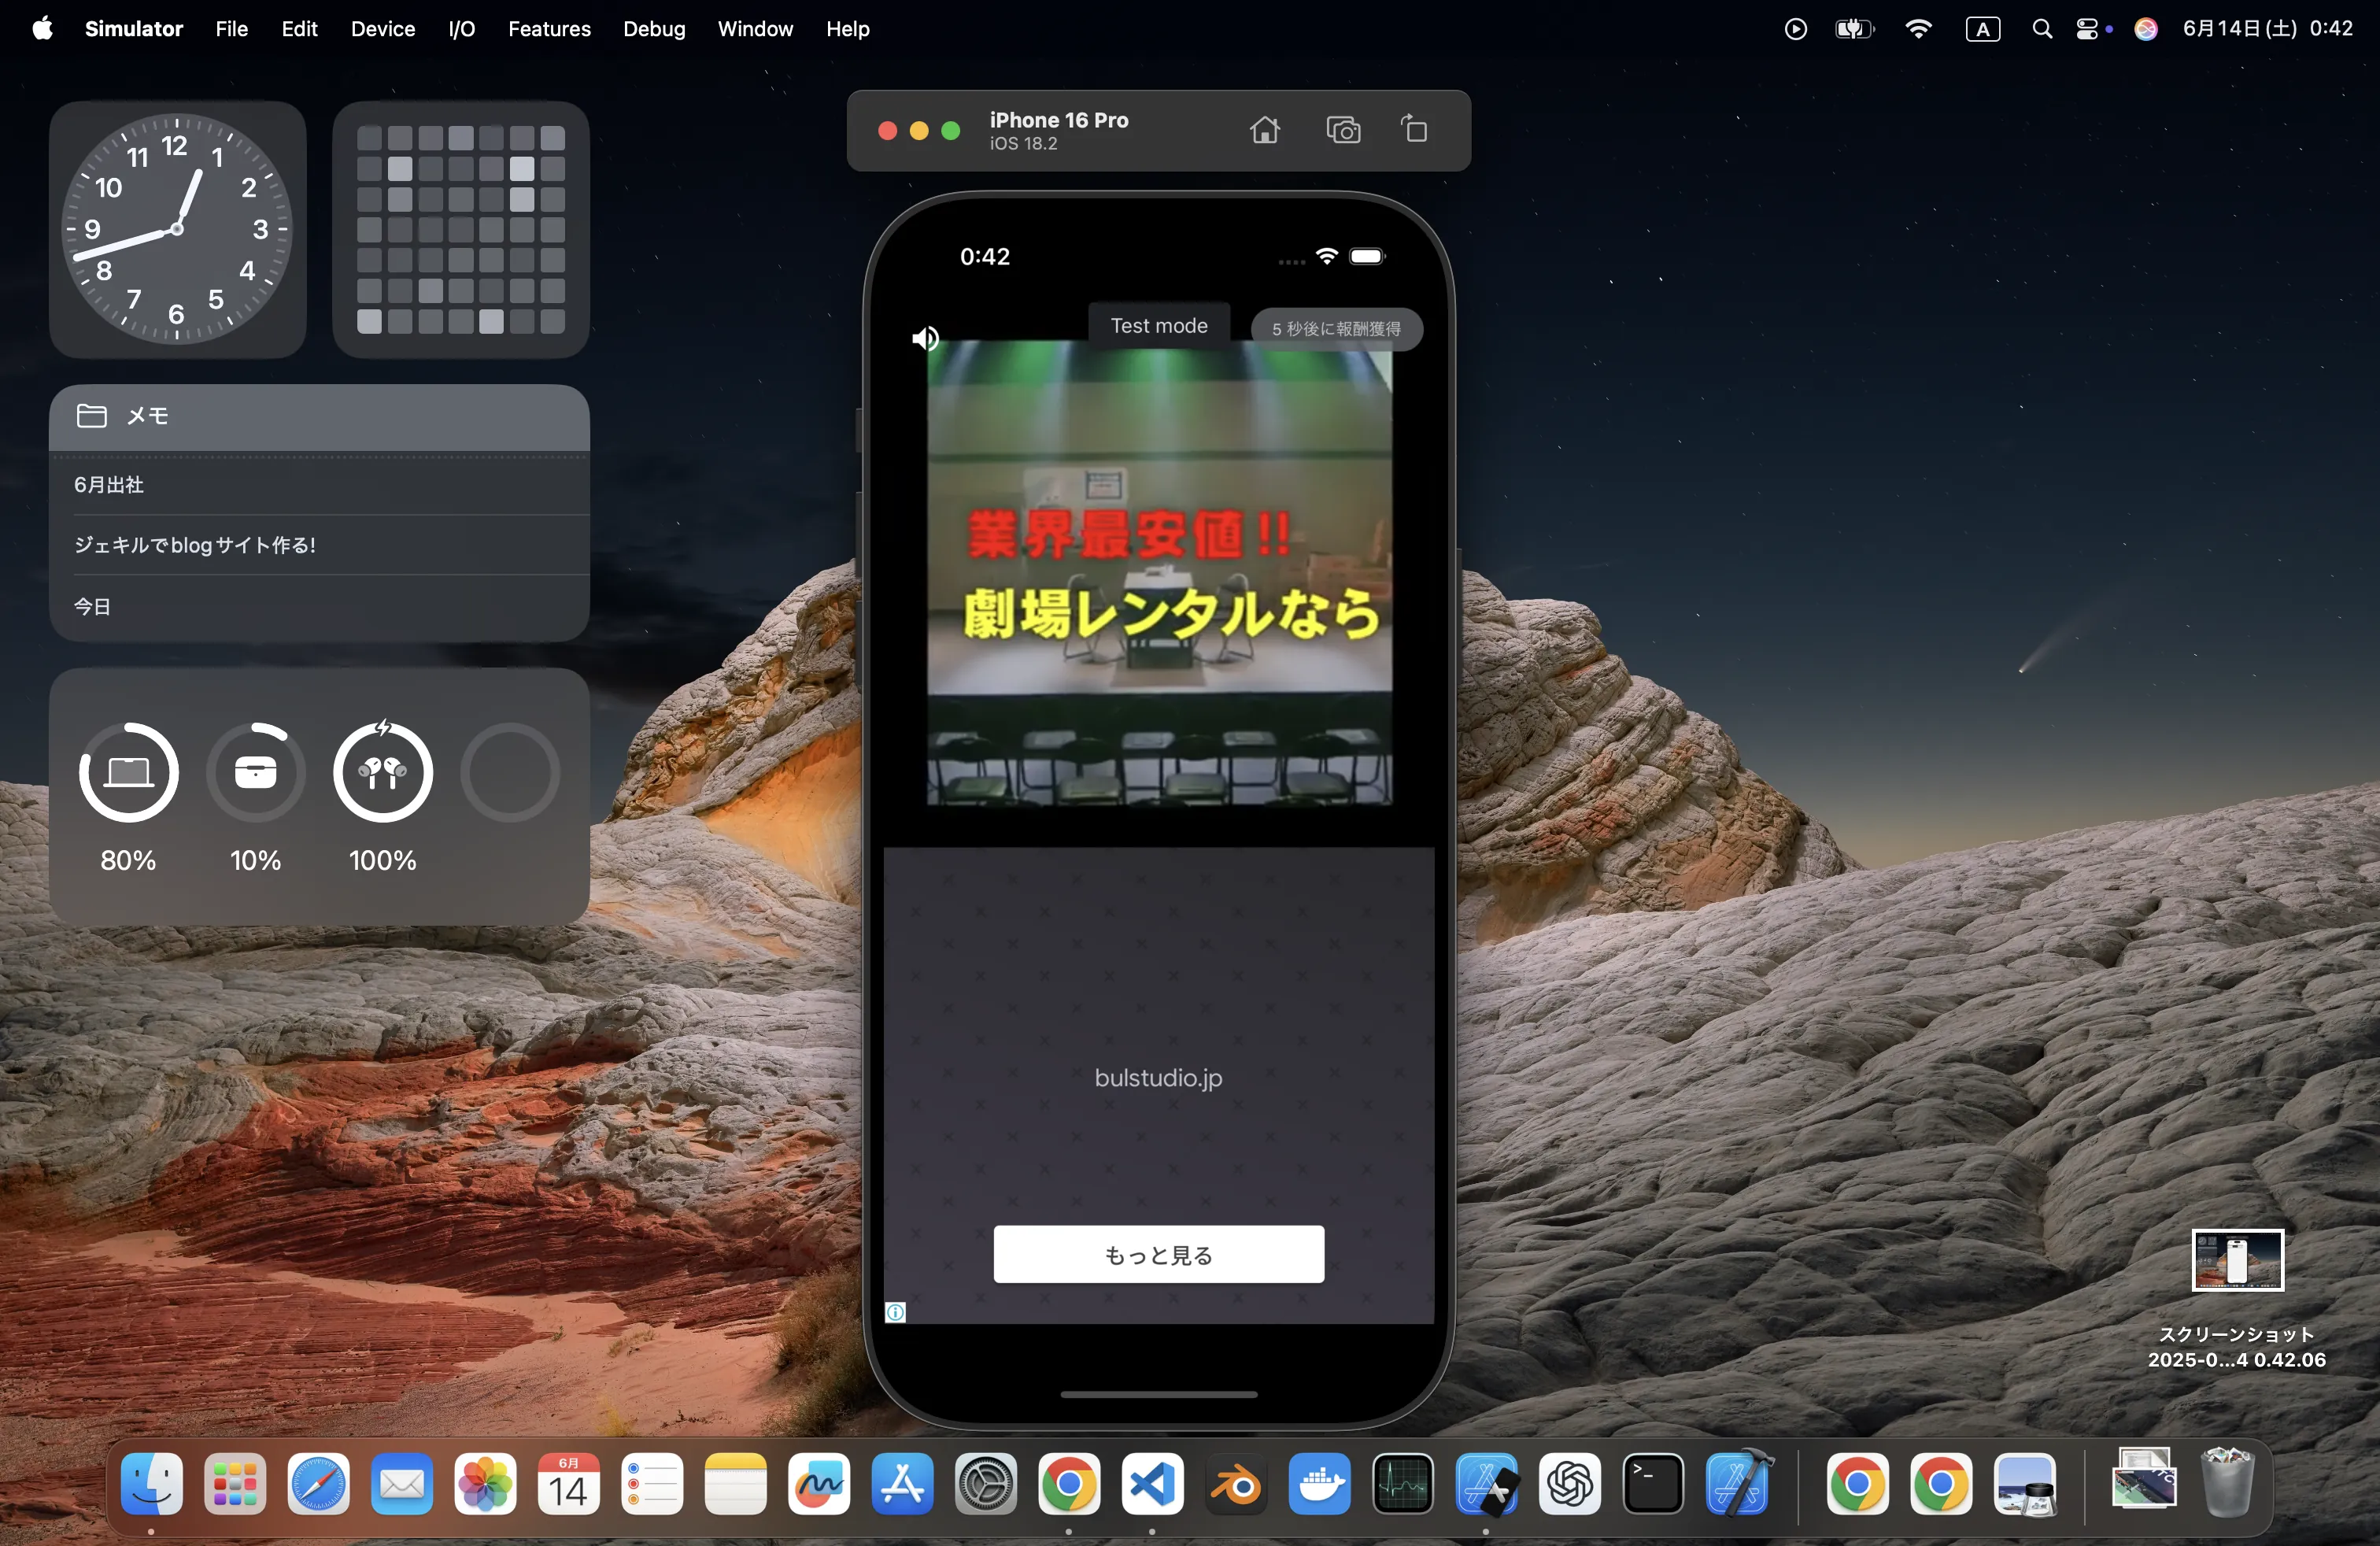The image size is (2380, 1546).
Task: Rotate the device using the rotate icon
Action: (x=1414, y=130)
